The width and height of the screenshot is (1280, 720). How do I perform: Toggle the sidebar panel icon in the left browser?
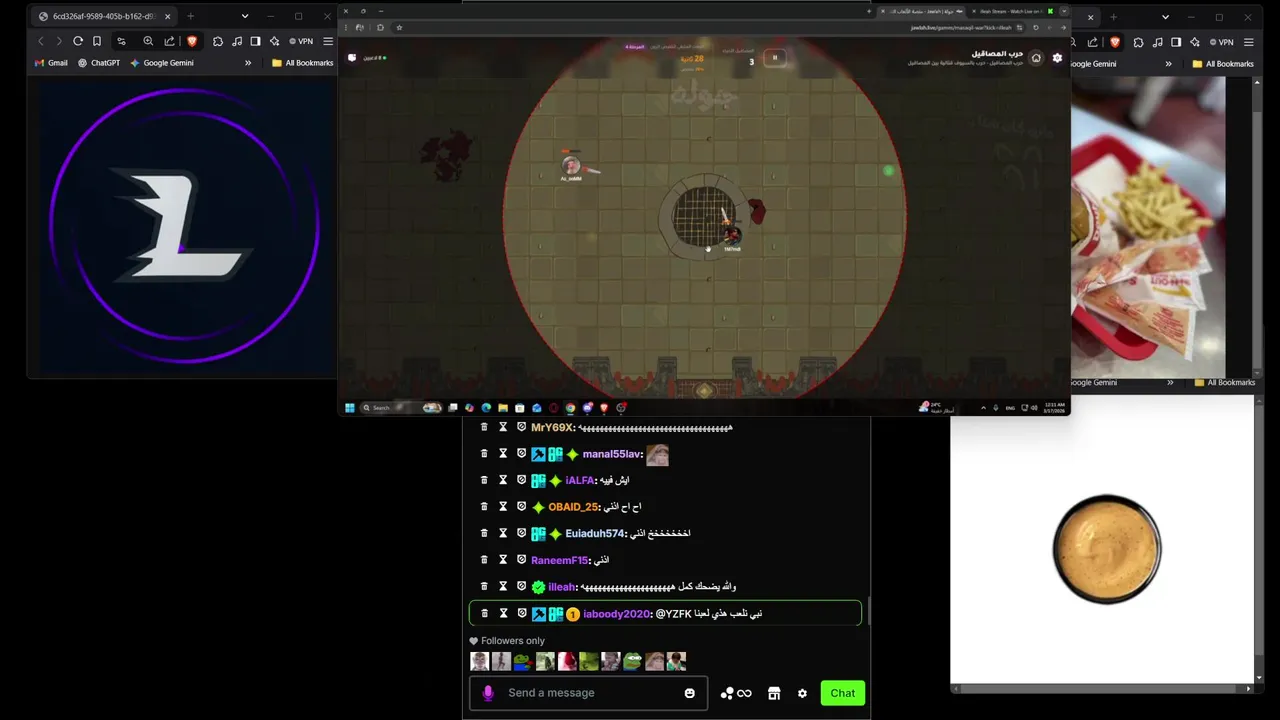click(256, 41)
